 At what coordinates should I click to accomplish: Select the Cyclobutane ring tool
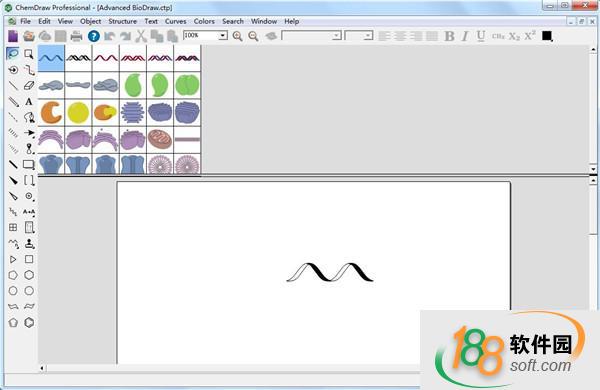(29, 259)
